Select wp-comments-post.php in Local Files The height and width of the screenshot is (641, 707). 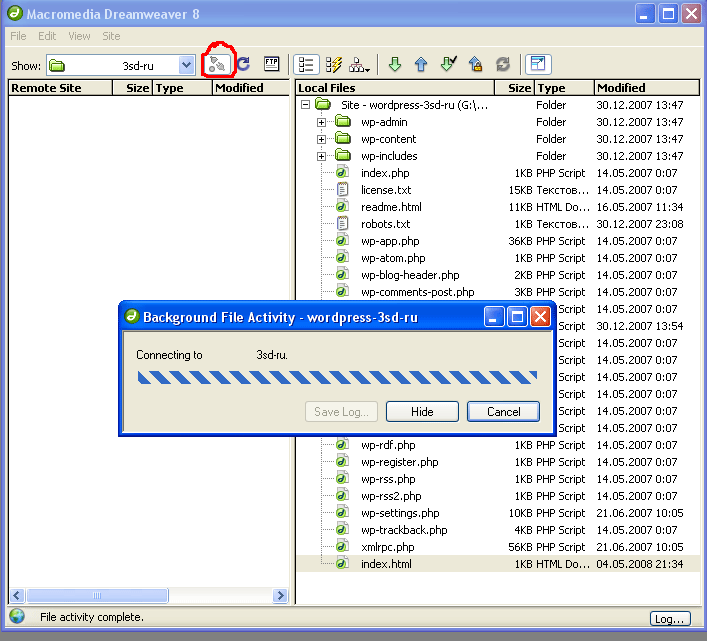tap(418, 292)
